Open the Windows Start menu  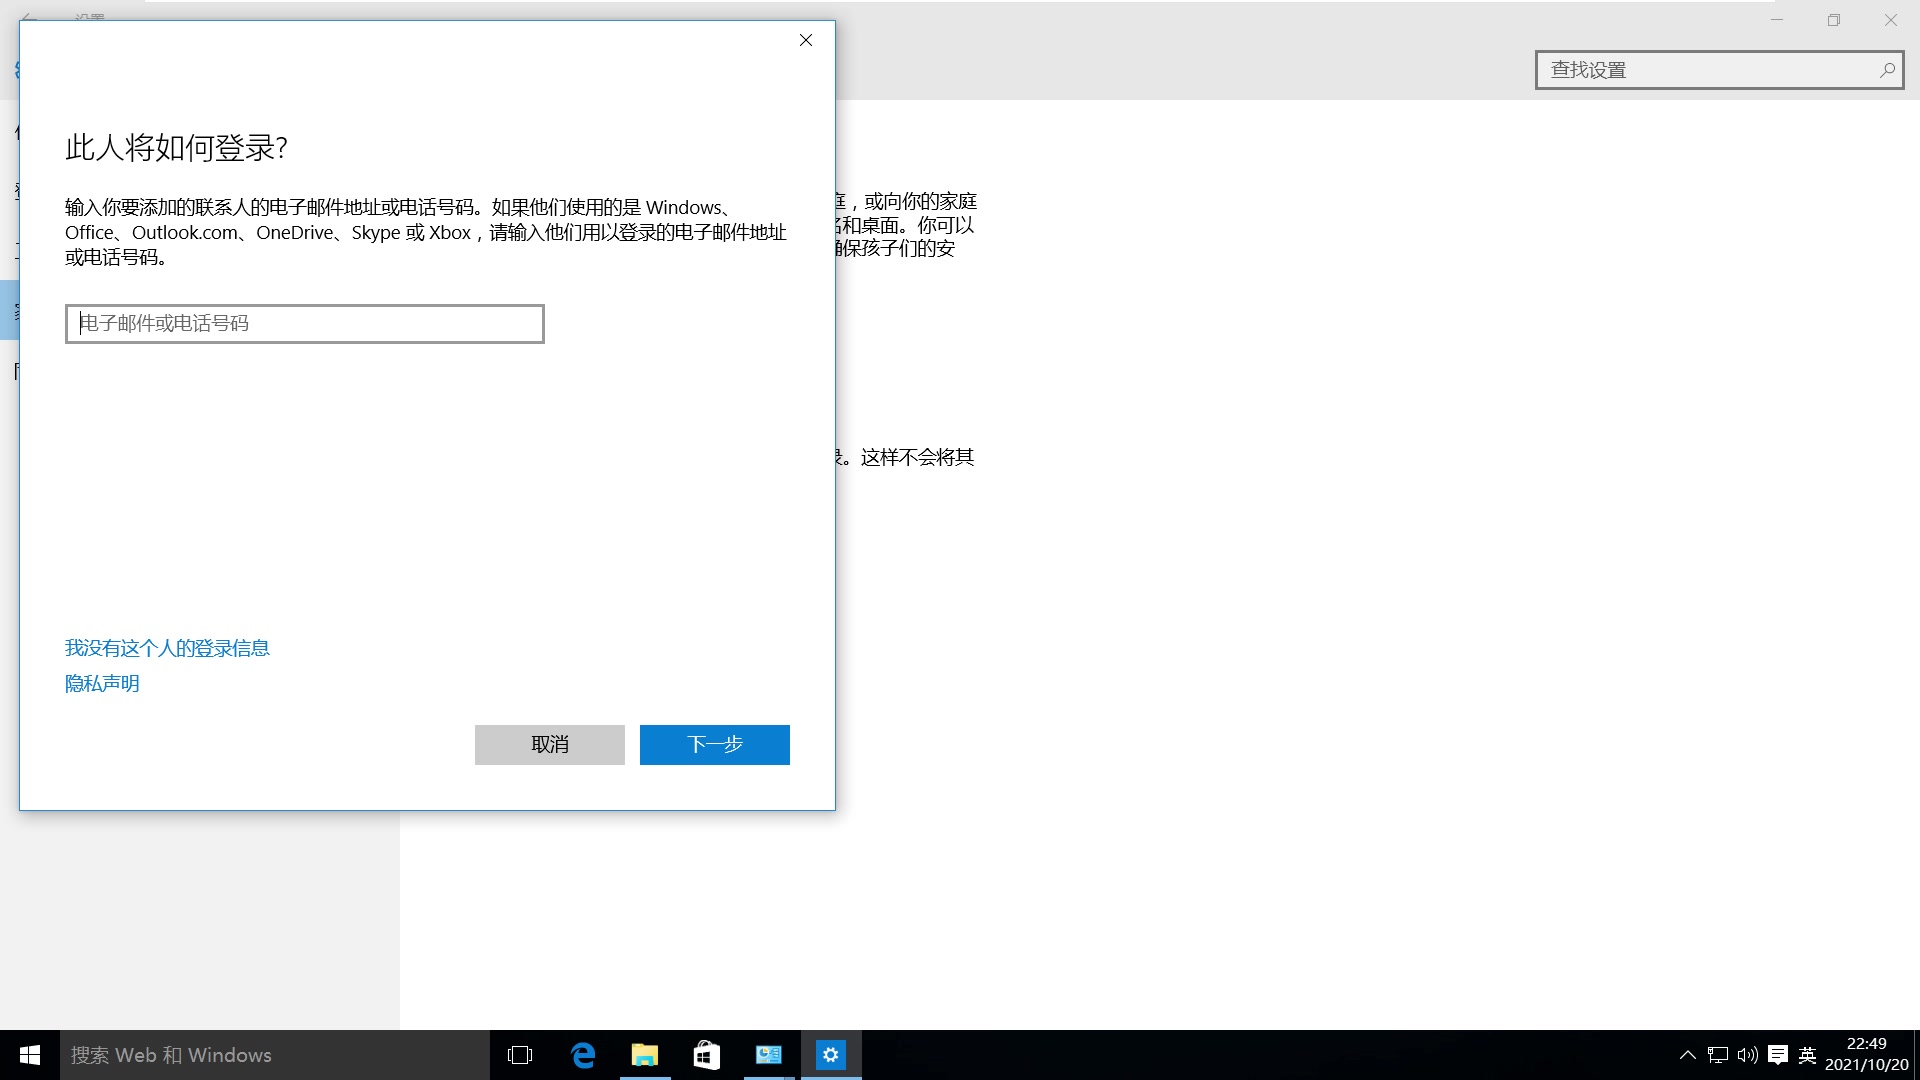pyautogui.click(x=30, y=1055)
